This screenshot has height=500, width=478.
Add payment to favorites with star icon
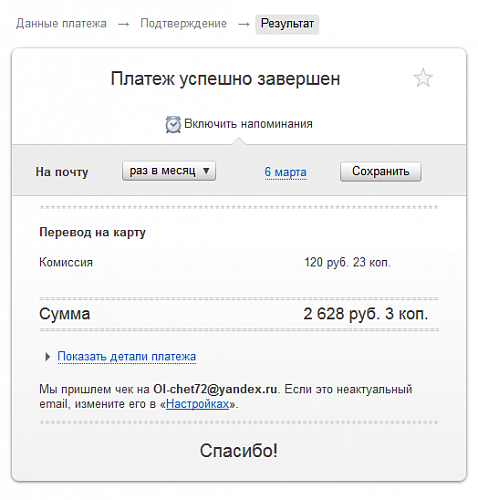[423, 78]
